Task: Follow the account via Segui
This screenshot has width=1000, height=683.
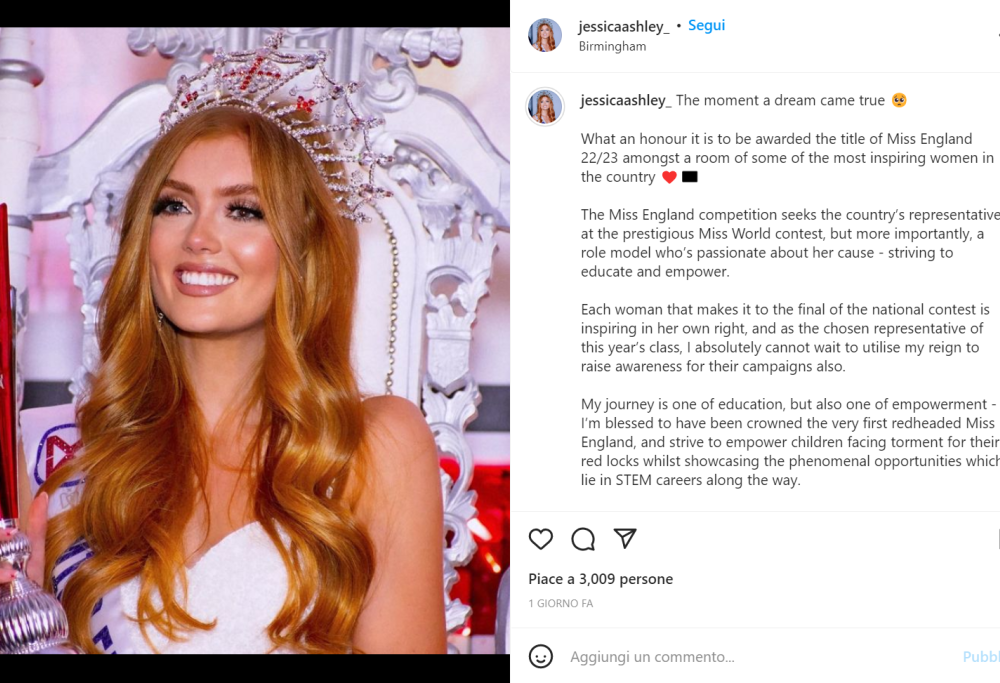Action: (x=706, y=26)
